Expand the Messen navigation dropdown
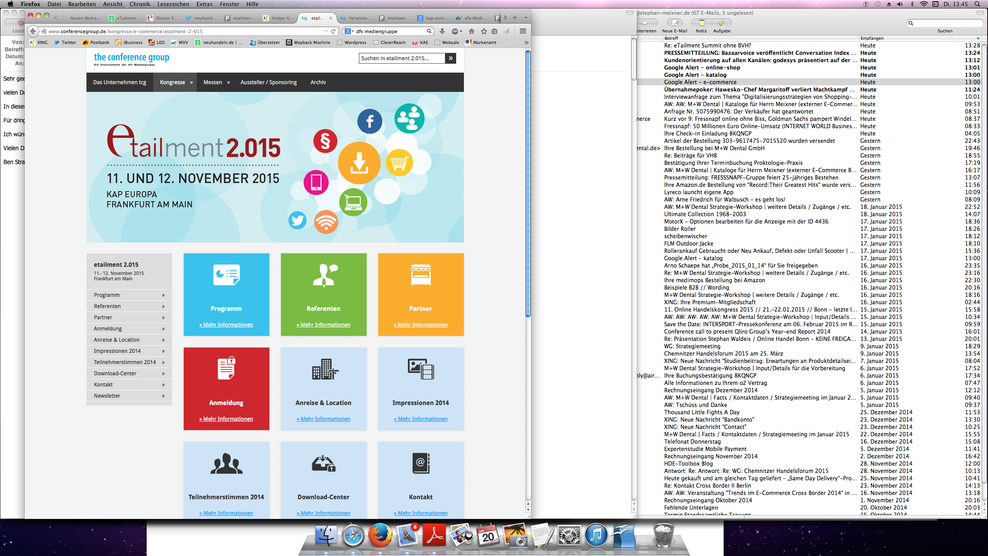This screenshot has width=988, height=556. click(x=228, y=83)
